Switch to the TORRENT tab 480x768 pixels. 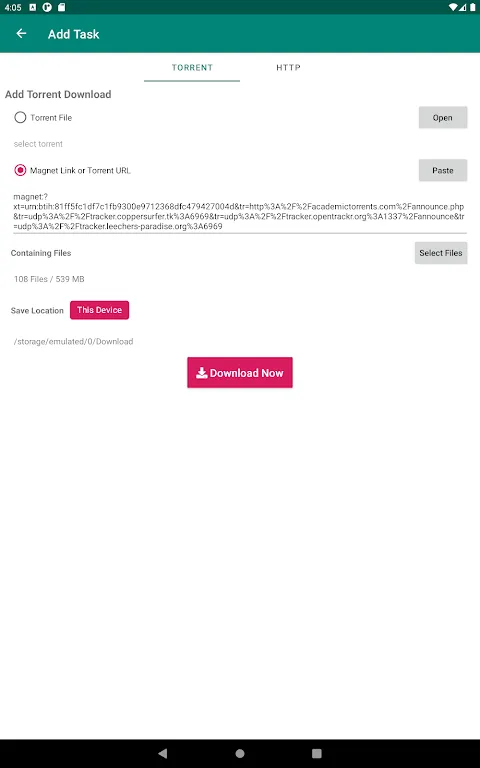(192, 68)
